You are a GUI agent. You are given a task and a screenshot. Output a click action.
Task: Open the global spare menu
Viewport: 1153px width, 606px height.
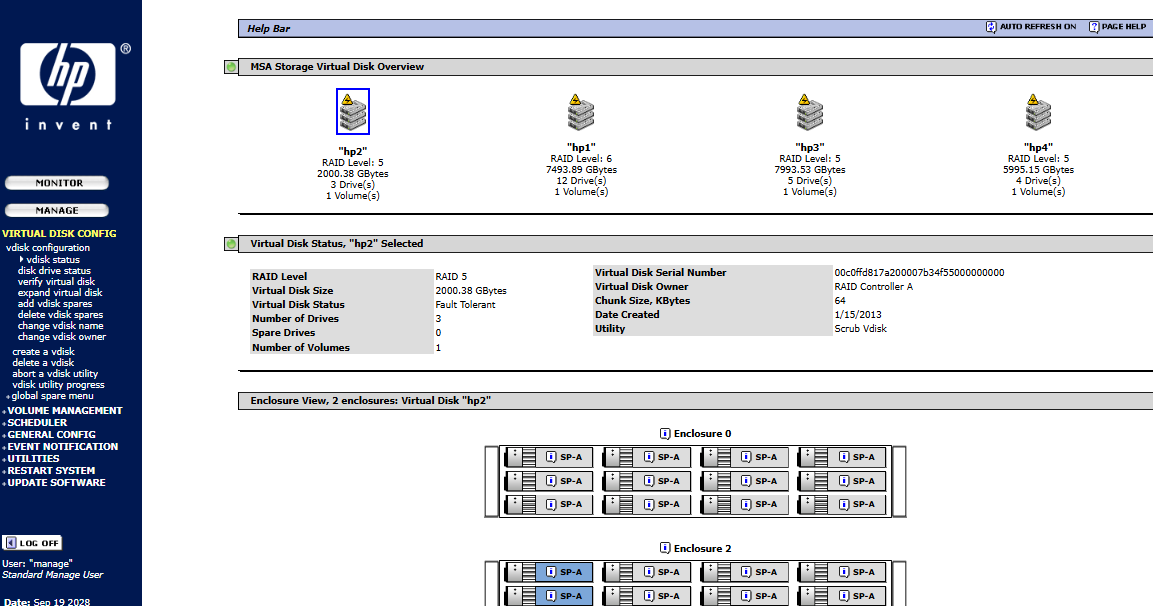point(52,396)
